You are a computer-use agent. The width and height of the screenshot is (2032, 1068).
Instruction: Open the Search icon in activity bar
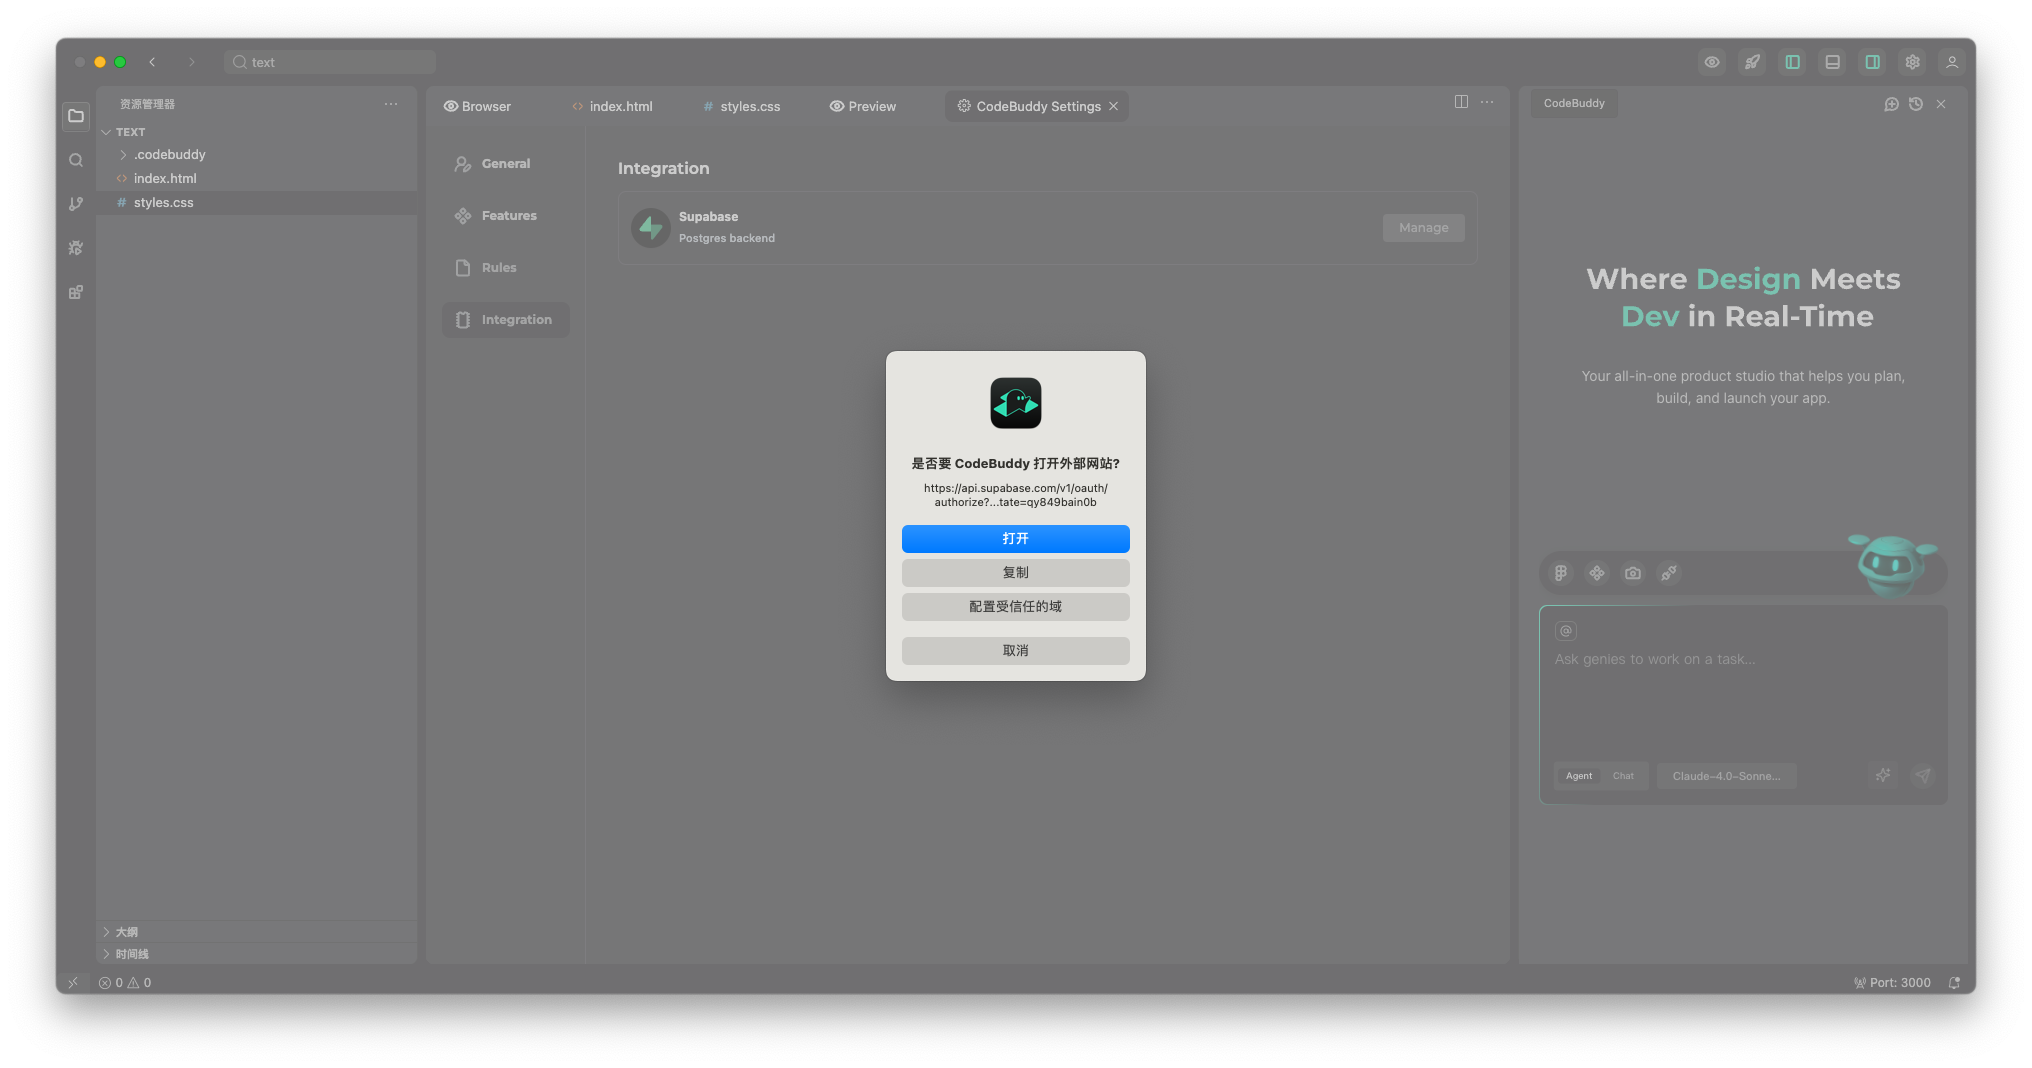(x=76, y=160)
